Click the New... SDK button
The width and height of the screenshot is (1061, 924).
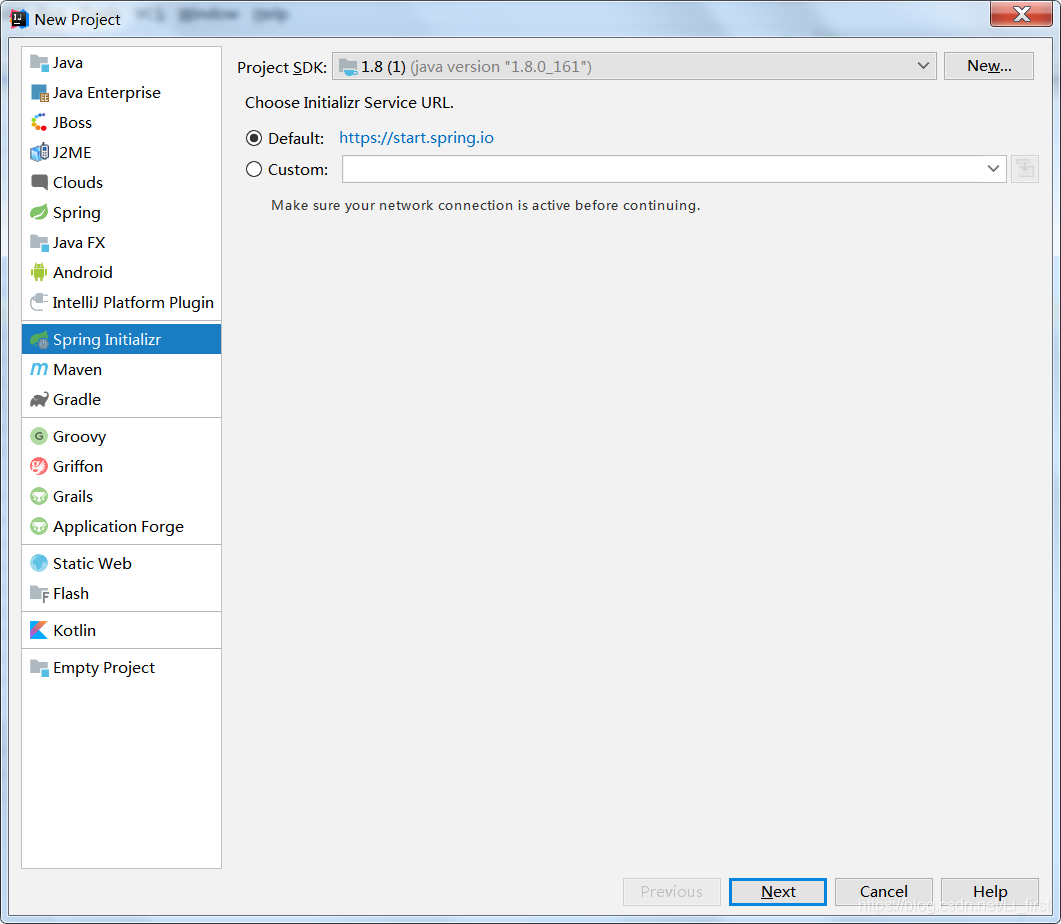989,66
